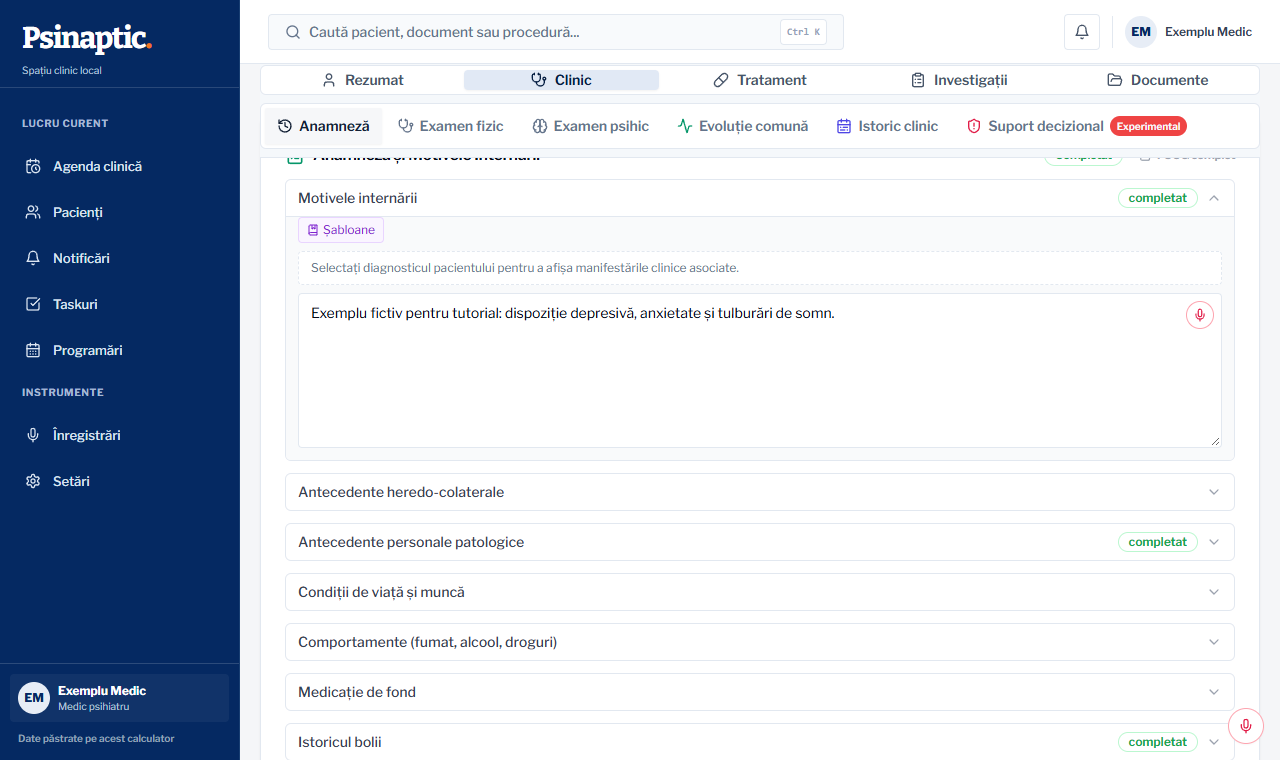Click the Psinaptic logo
The width and height of the screenshot is (1280, 760).
click(87, 38)
